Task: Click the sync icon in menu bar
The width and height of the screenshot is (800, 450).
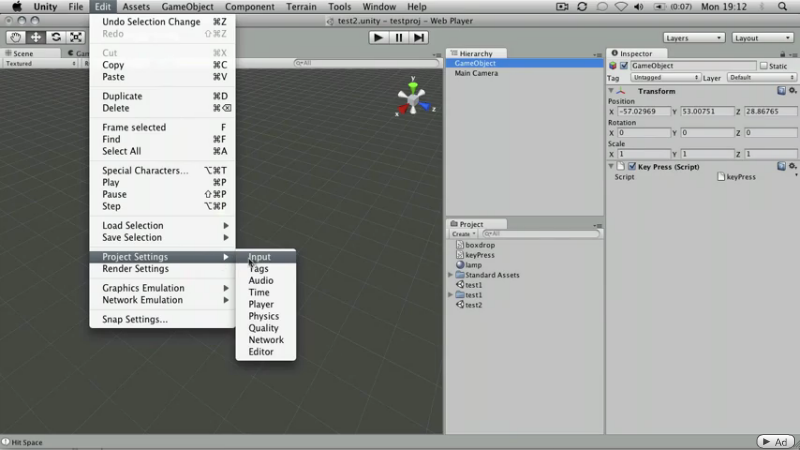Action: coord(582,7)
